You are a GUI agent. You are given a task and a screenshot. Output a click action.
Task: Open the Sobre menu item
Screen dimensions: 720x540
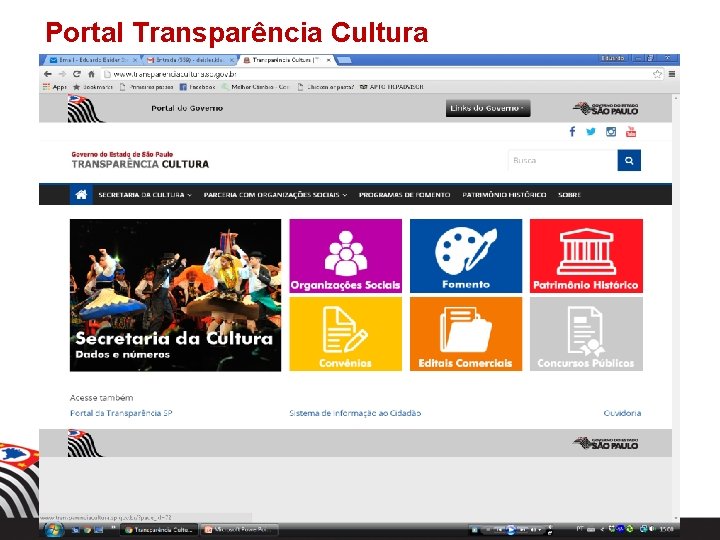tap(569, 195)
